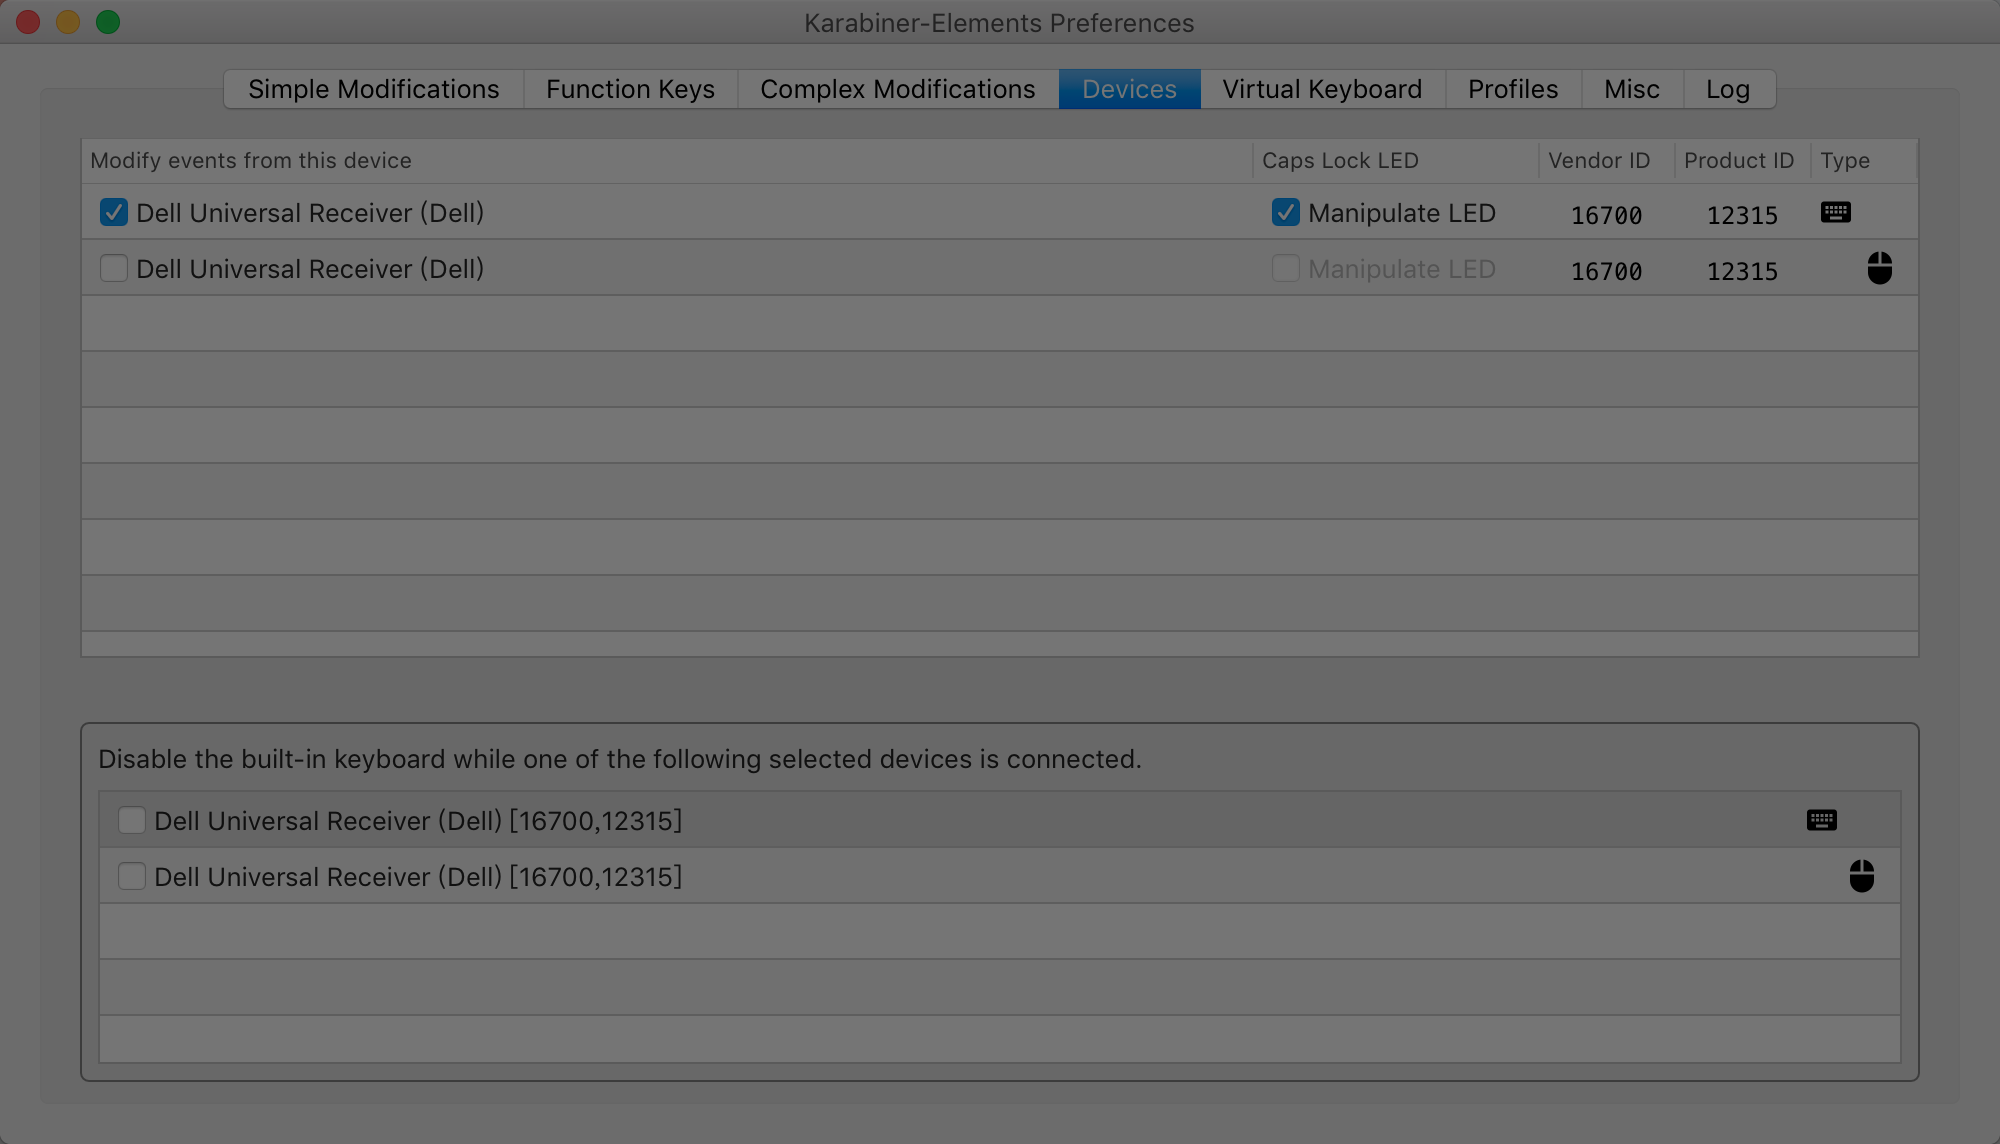View the Log tab
This screenshot has width=2000, height=1144.
pyautogui.click(x=1727, y=89)
